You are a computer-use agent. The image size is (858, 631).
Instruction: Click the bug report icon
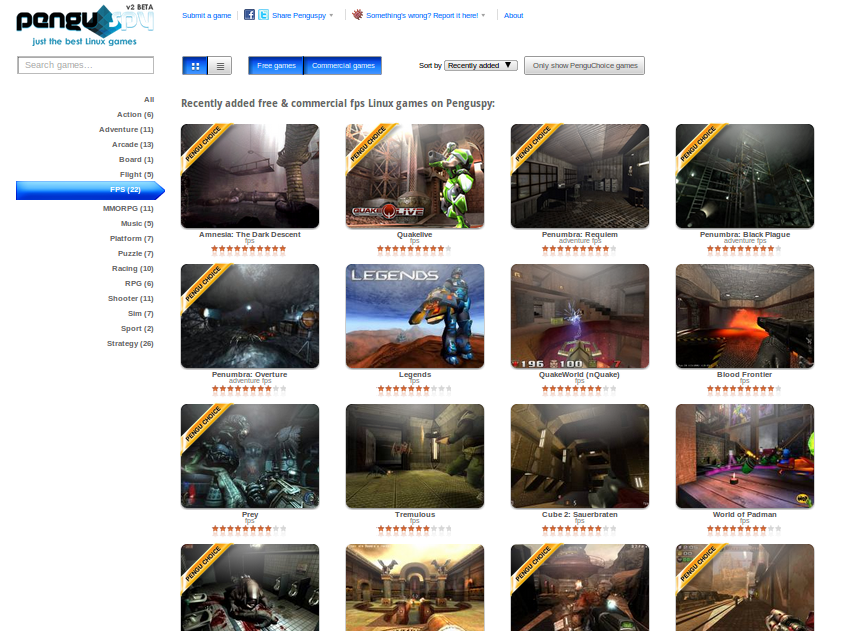click(357, 15)
